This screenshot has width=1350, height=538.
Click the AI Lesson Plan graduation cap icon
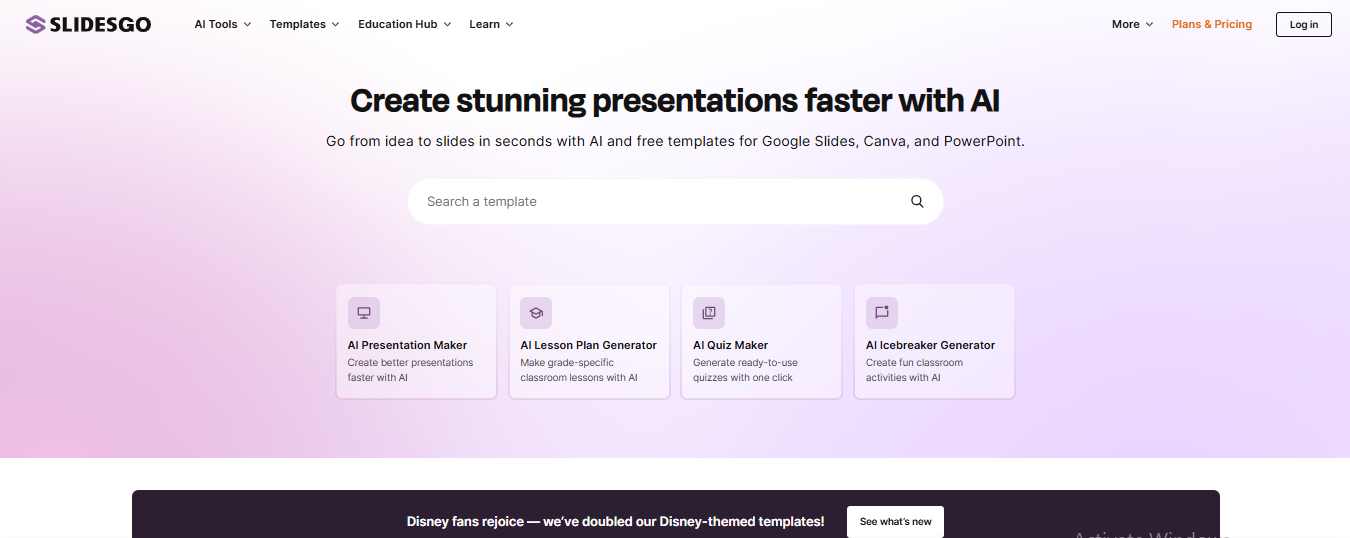pos(536,313)
